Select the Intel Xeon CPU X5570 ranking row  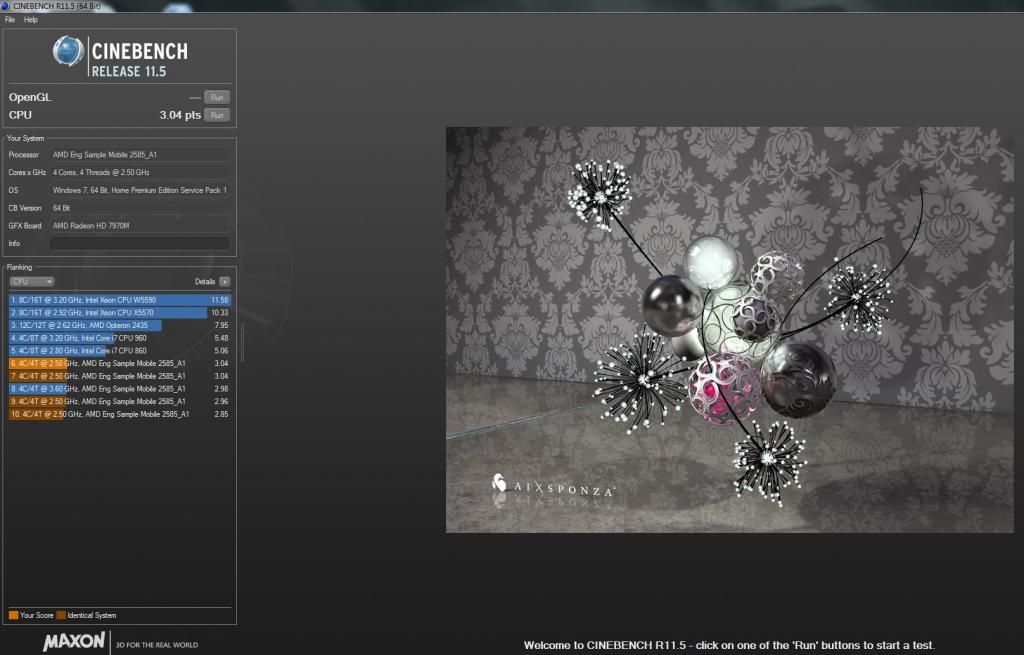click(x=120, y=313)
